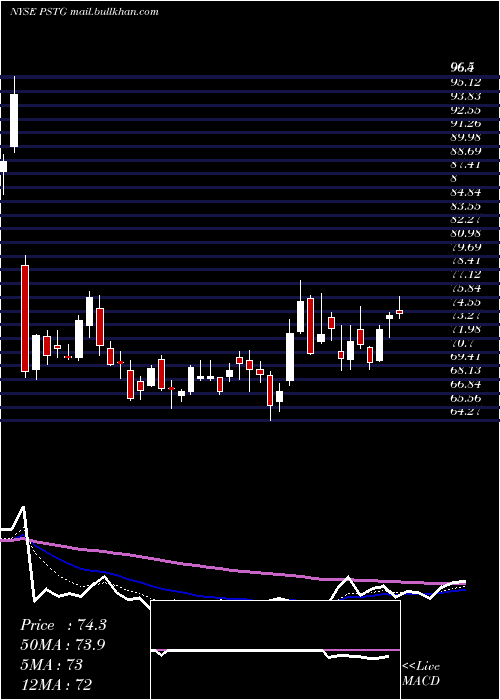The width and height of the screenshot is (500, 700).
Task: Click the 70.7 axis value
Action: 462,343
